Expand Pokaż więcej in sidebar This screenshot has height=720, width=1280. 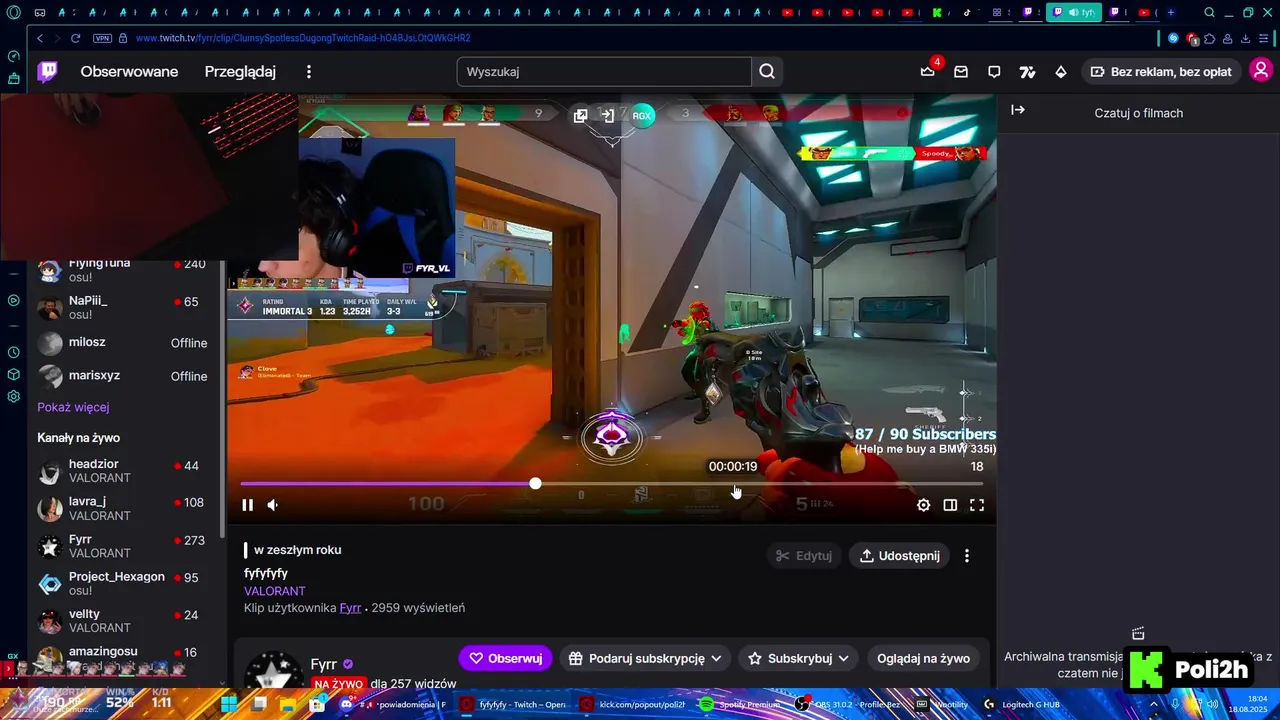[x=73, y=407]
